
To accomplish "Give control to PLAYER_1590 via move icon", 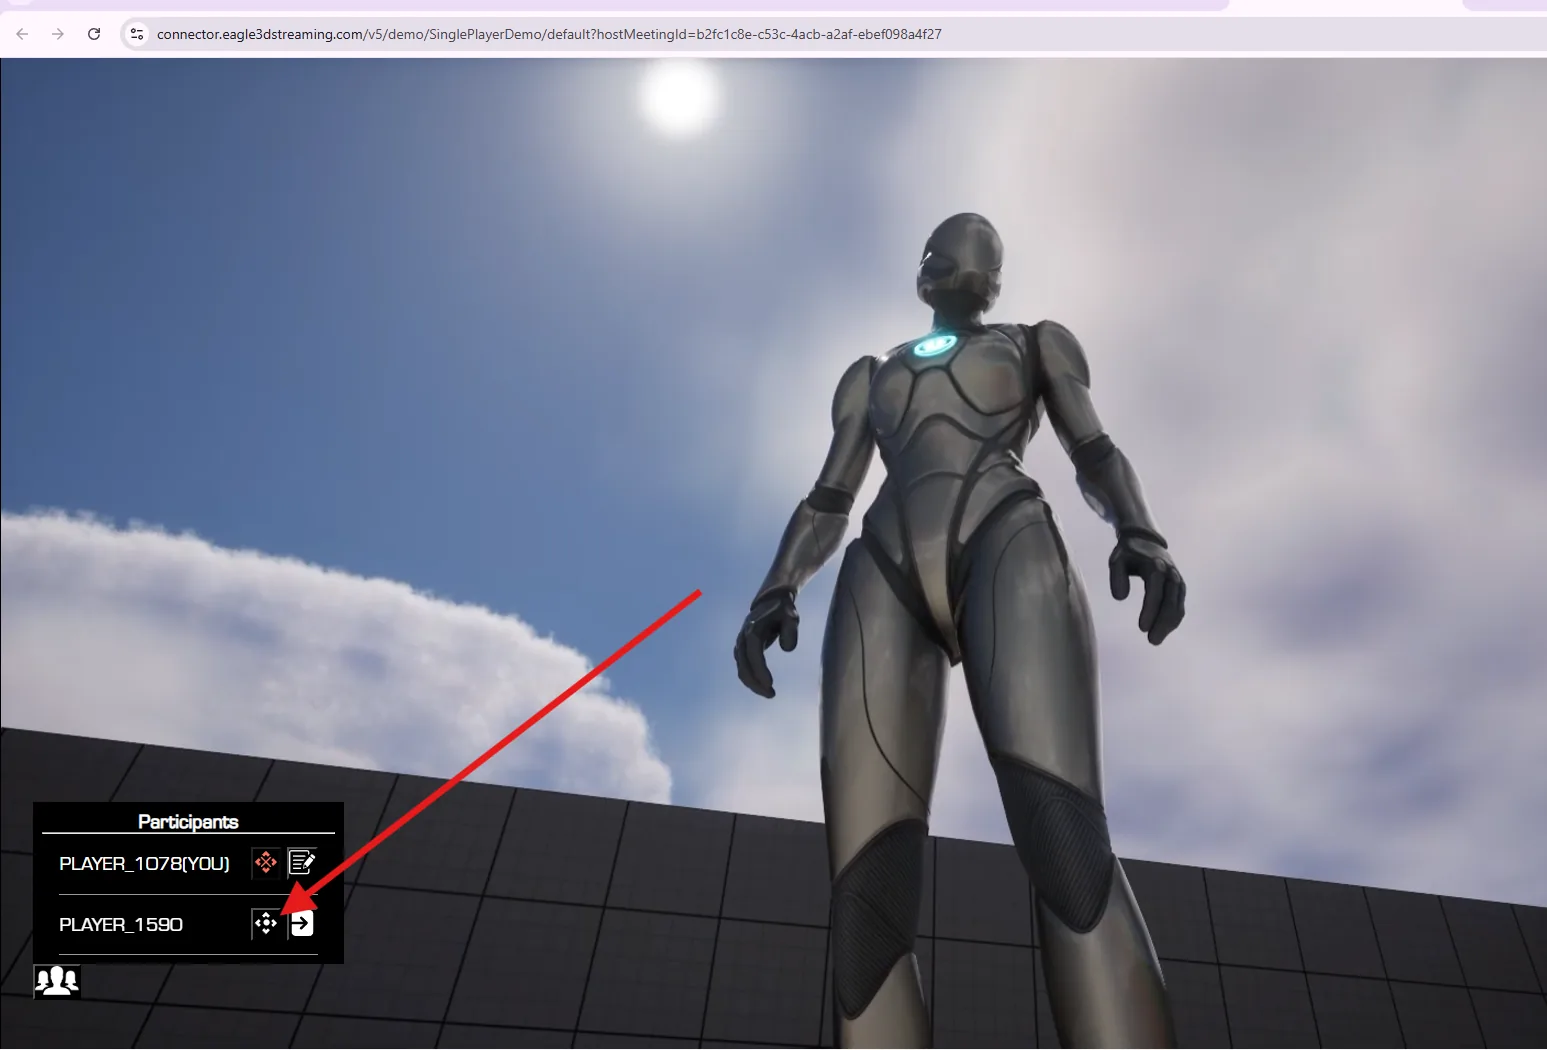I will [265, 924].
